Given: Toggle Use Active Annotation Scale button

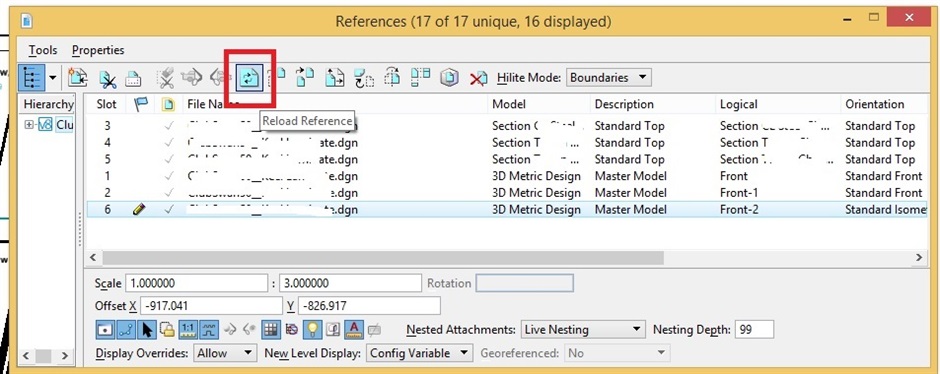Looking at the screenshot, I should (x=354, y=329).
